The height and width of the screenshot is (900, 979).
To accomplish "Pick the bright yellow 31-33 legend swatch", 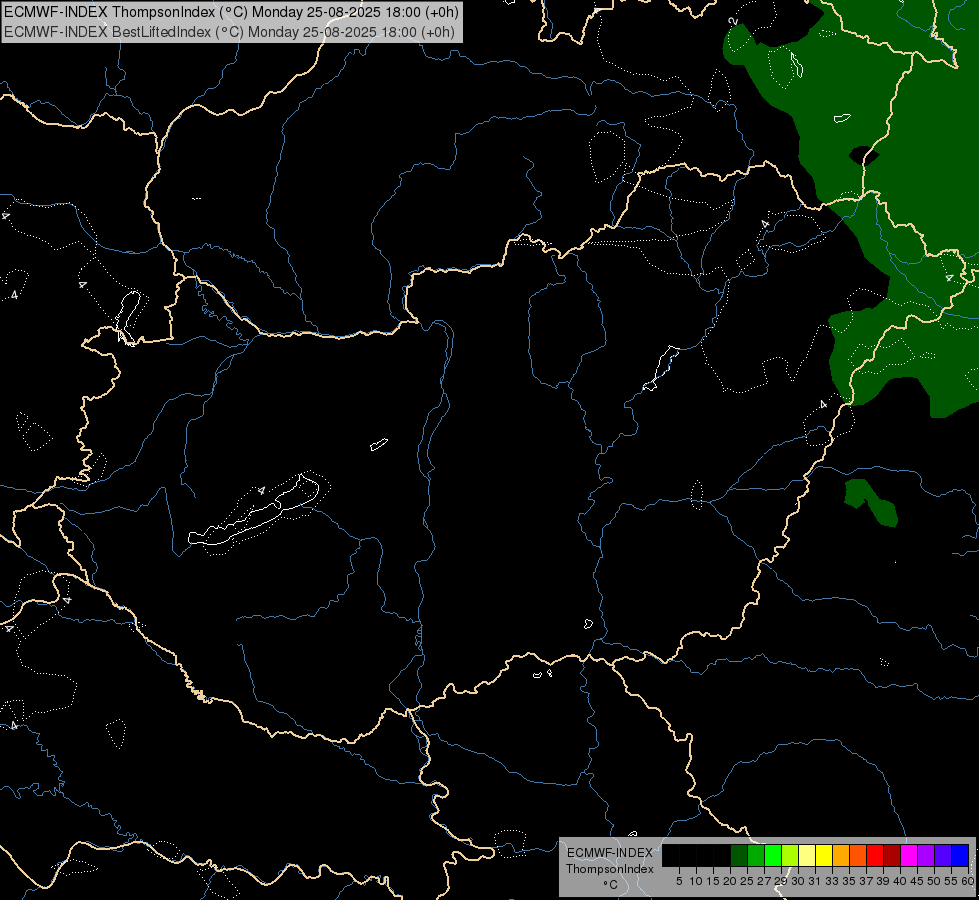I will (x=824, y=855).
